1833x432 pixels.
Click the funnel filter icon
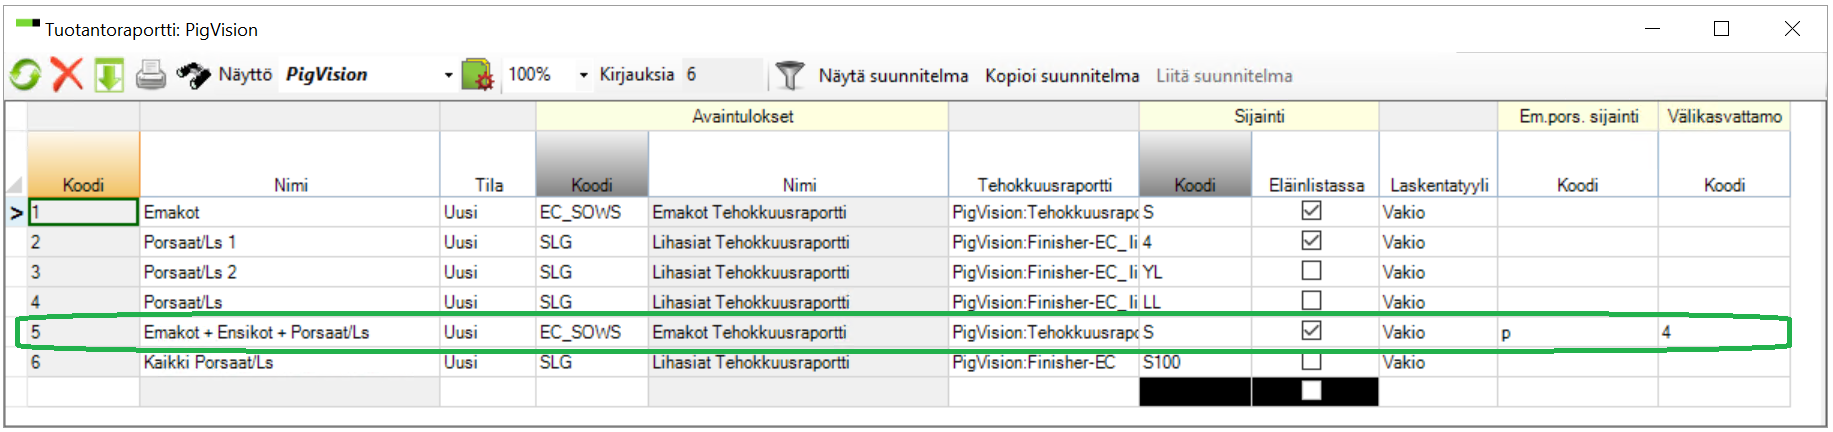(x=789, y=75)
